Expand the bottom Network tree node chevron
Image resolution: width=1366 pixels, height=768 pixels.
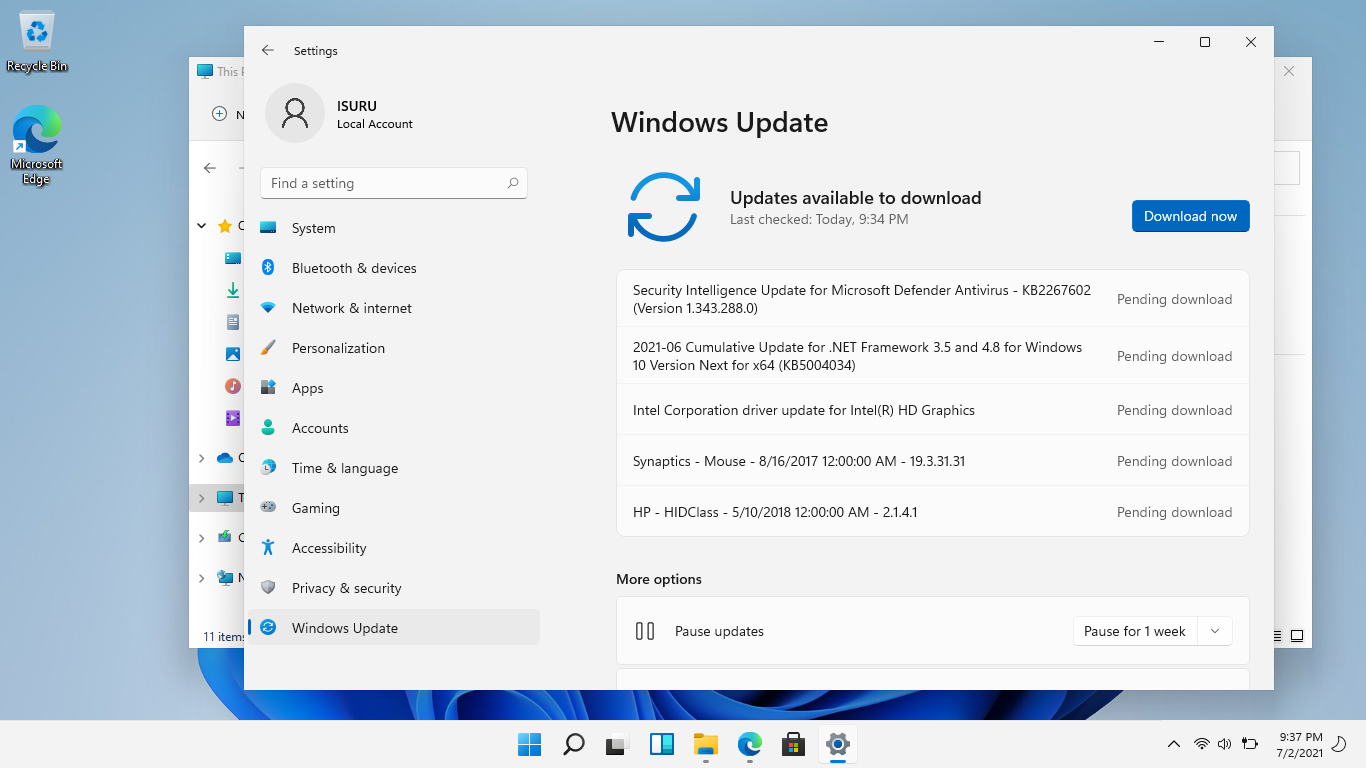[202, 578]
